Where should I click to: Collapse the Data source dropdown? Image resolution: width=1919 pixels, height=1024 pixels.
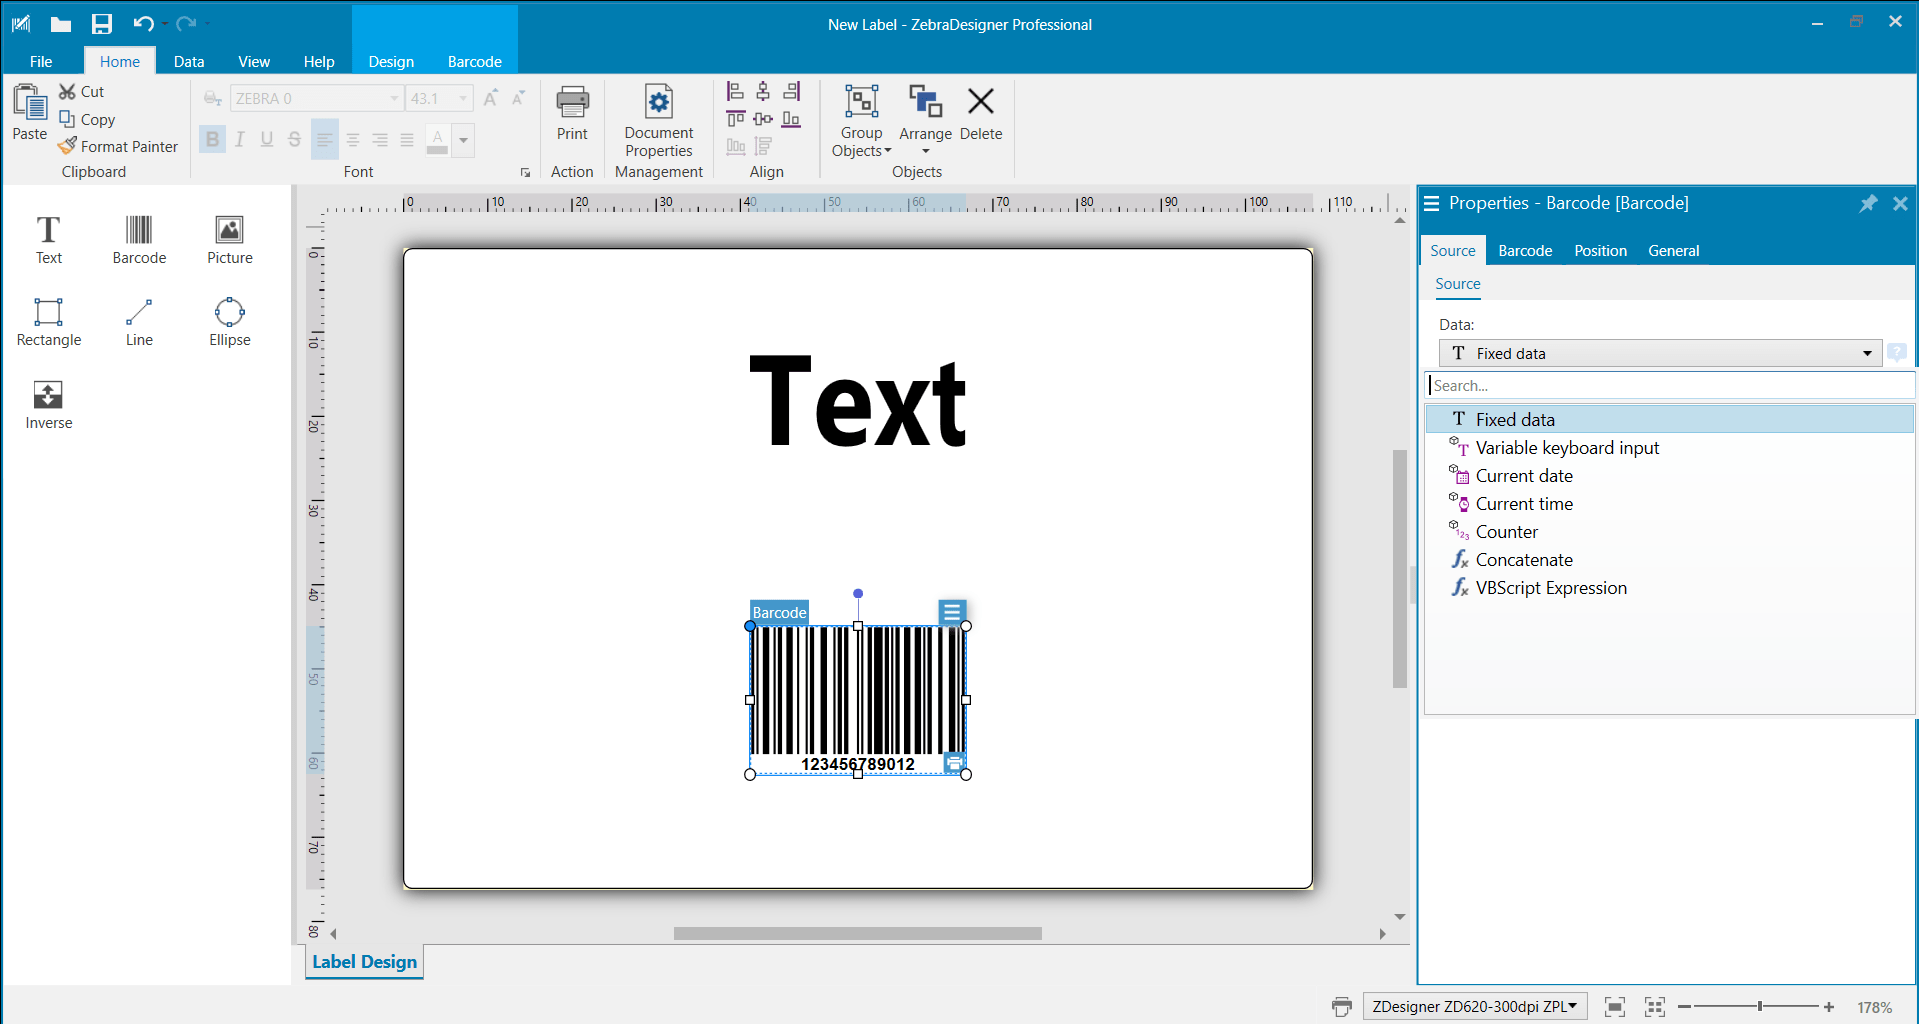click(x=1867, y=353)
